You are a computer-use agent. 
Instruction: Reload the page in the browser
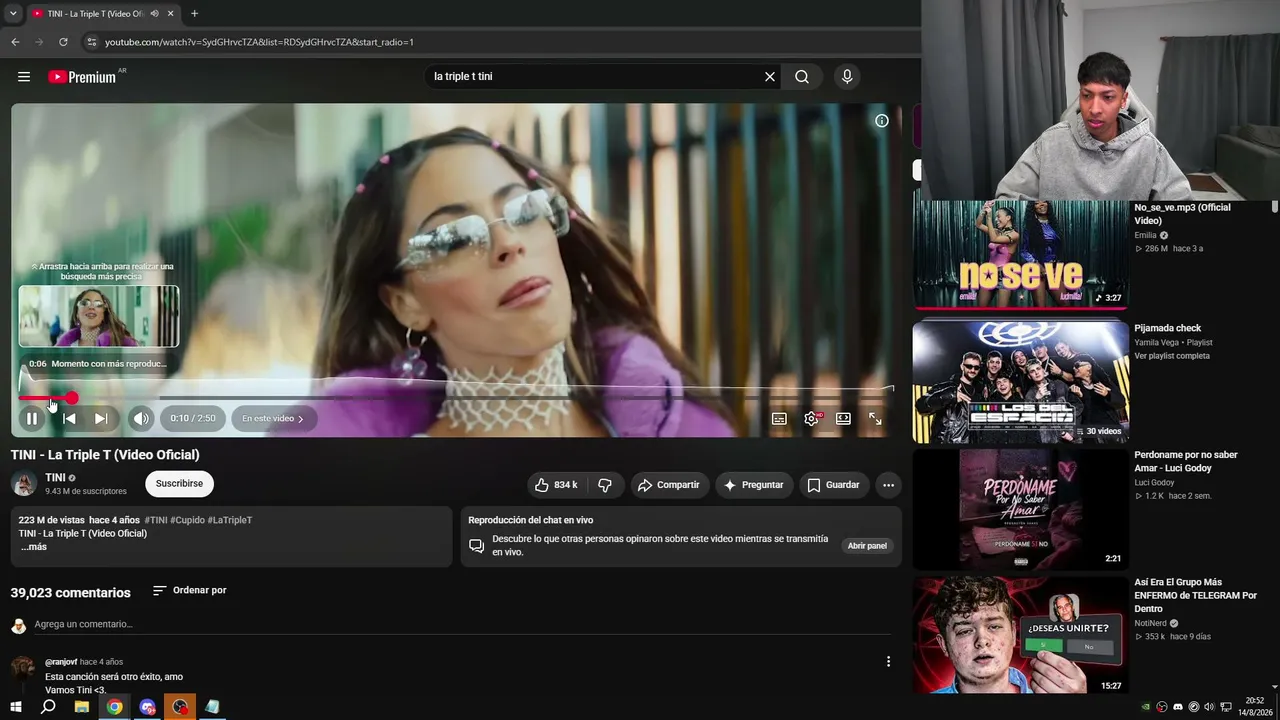tap(63, 42)
